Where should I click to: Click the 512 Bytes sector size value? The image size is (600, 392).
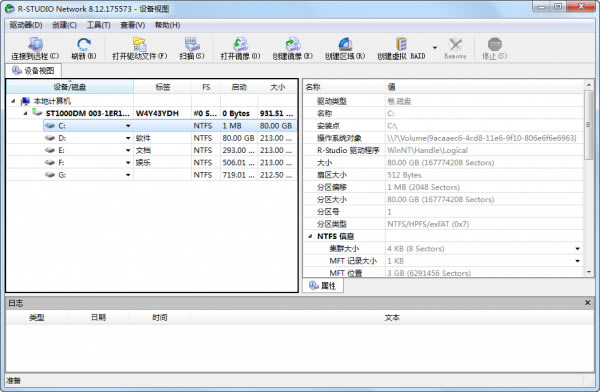click(x=404, y=175)
